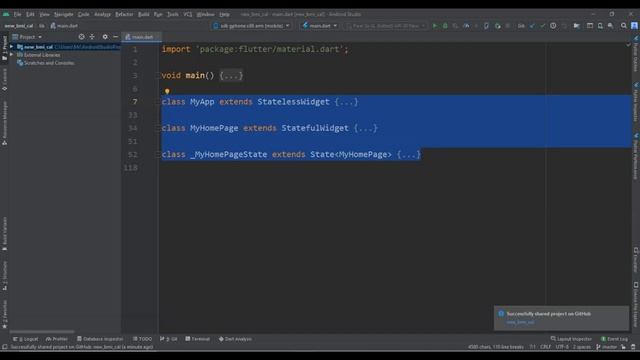Click the expand/collapse all icon in Project panel
The width and height of the screenshot is (640, 360).
tap(92, 37)
